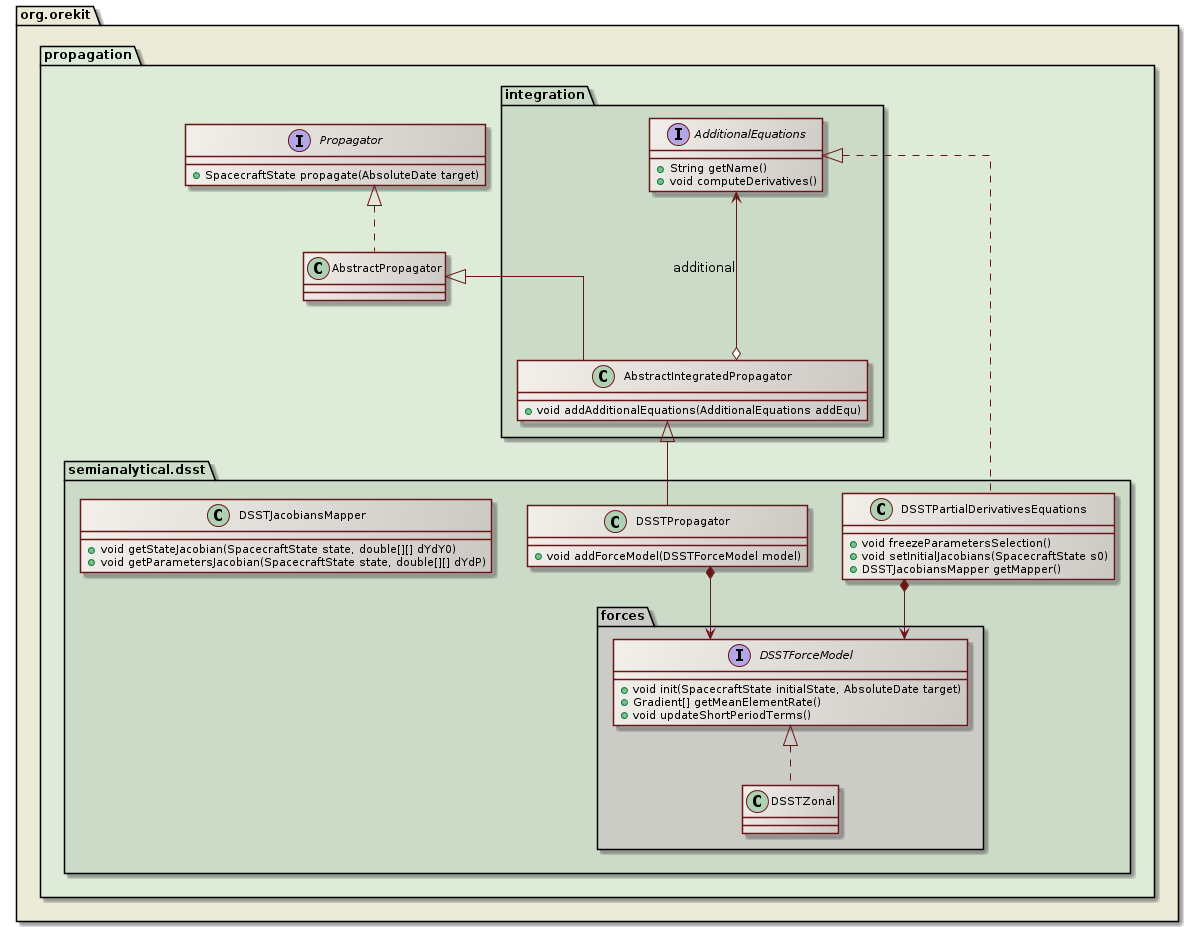The image size is (1194, 927).
Task: Select the class icon on DSSTPartialDerivativesEquations
Action: click(x=880, y=509)
